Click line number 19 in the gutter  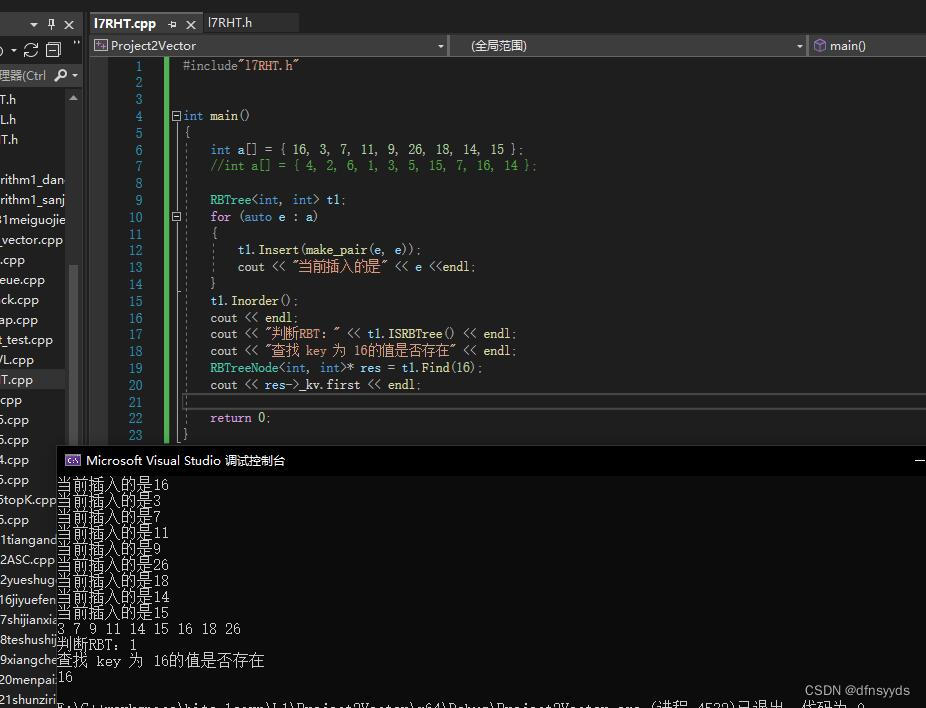coord(135,368)
